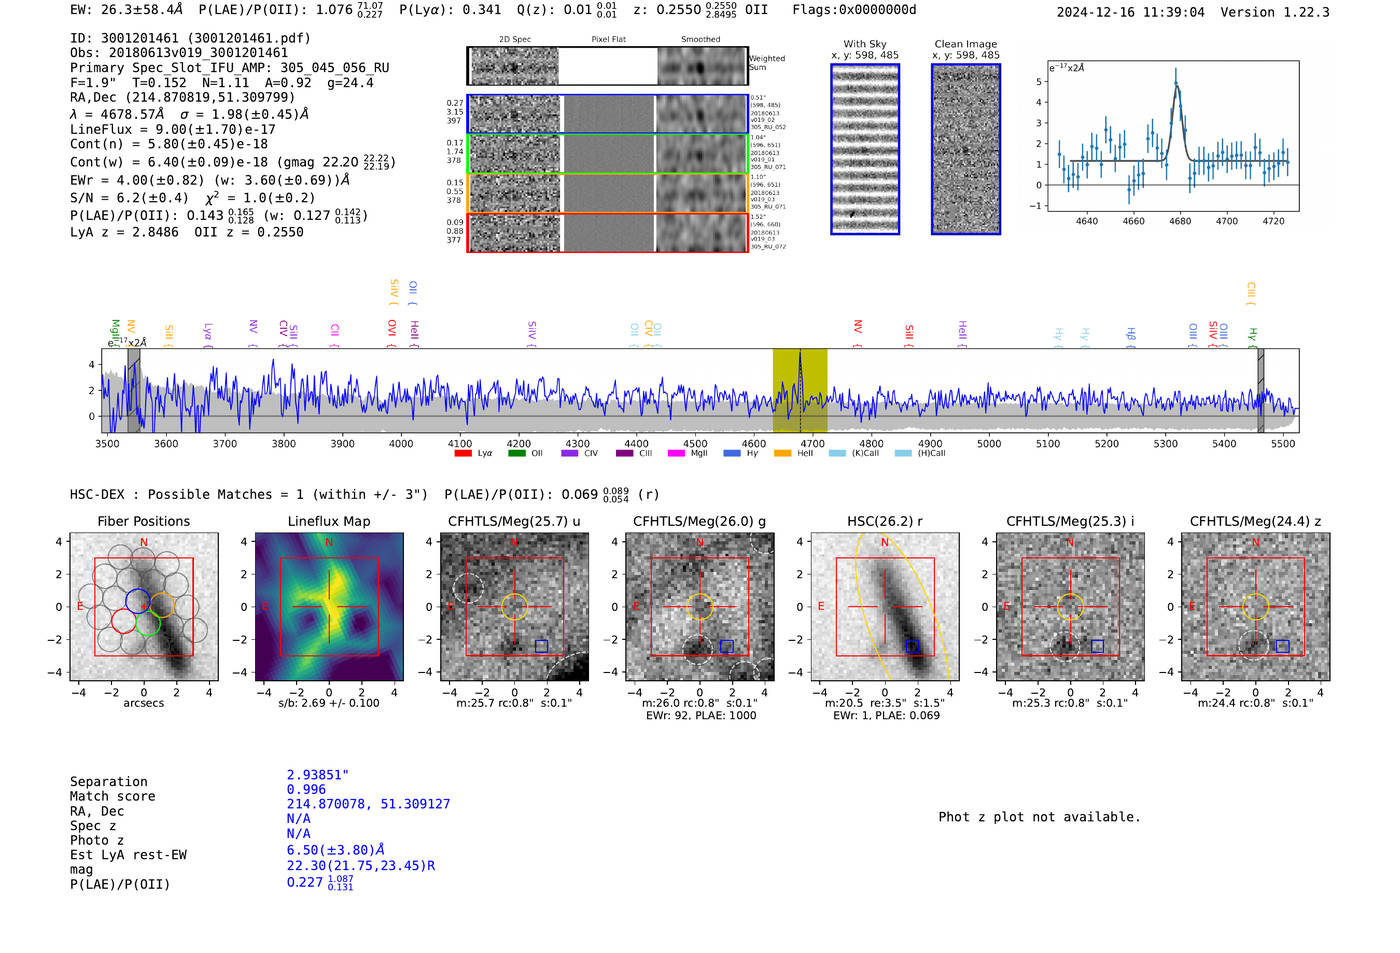Open the CFHTLS z-band cutout
This screenshot has height=953, width=1400.
(x=1256, y=607)
